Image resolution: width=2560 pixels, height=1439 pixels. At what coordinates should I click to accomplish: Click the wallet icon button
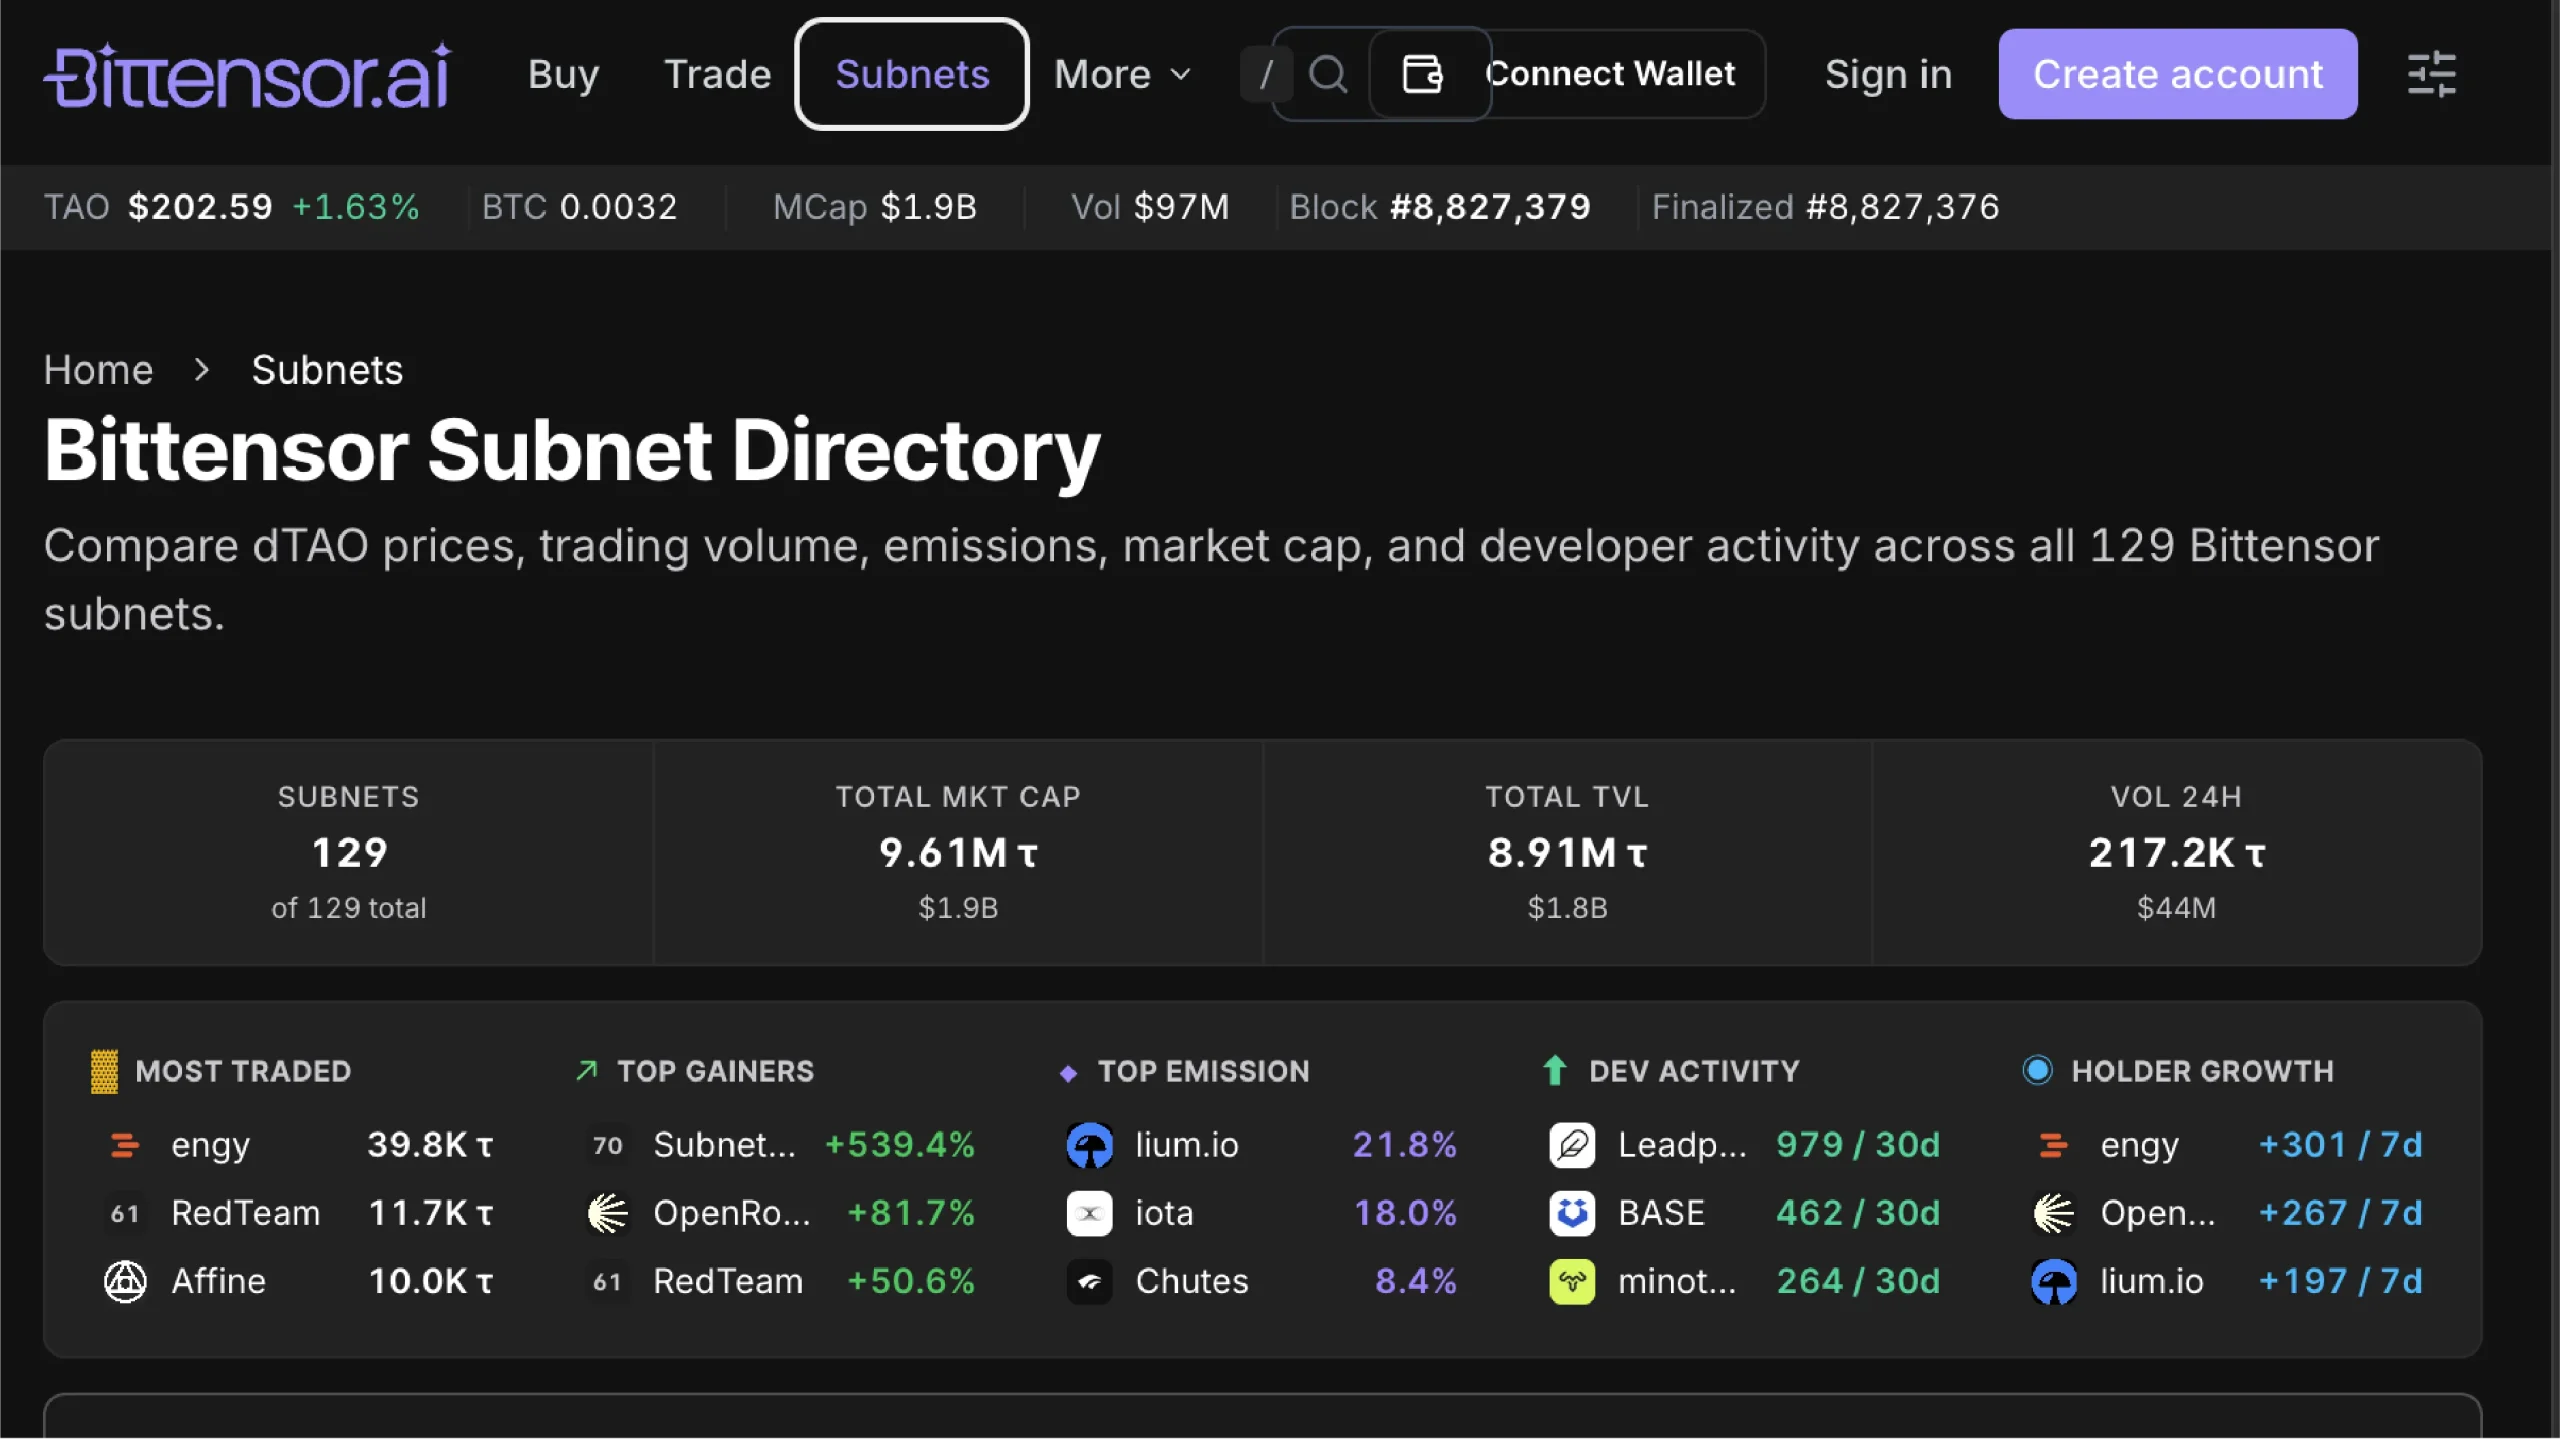point(1422,74)
